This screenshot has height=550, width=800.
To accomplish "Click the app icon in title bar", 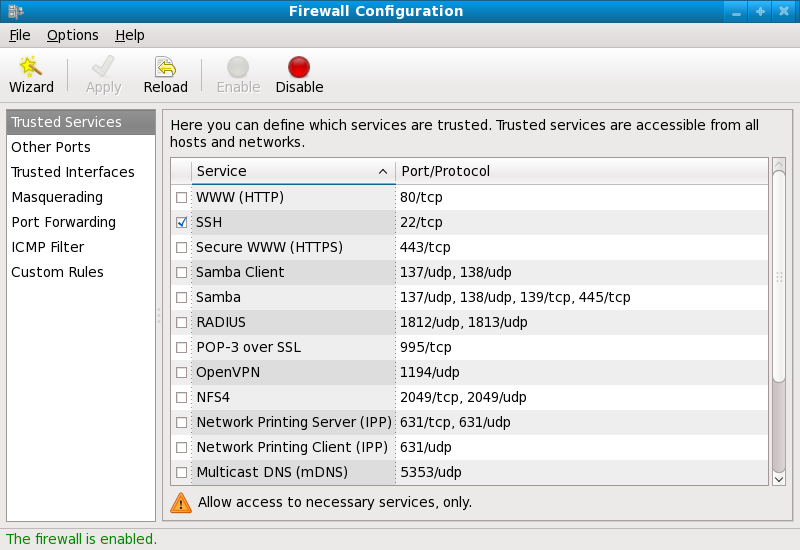I will pyautogui.click(x=15, y=12).
